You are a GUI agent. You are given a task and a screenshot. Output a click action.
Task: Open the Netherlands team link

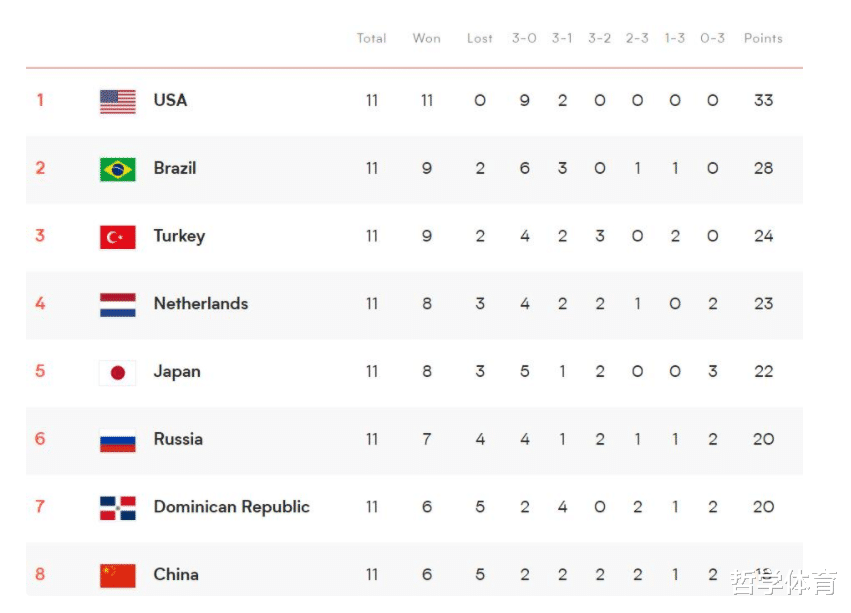click(x=201, y=304)
